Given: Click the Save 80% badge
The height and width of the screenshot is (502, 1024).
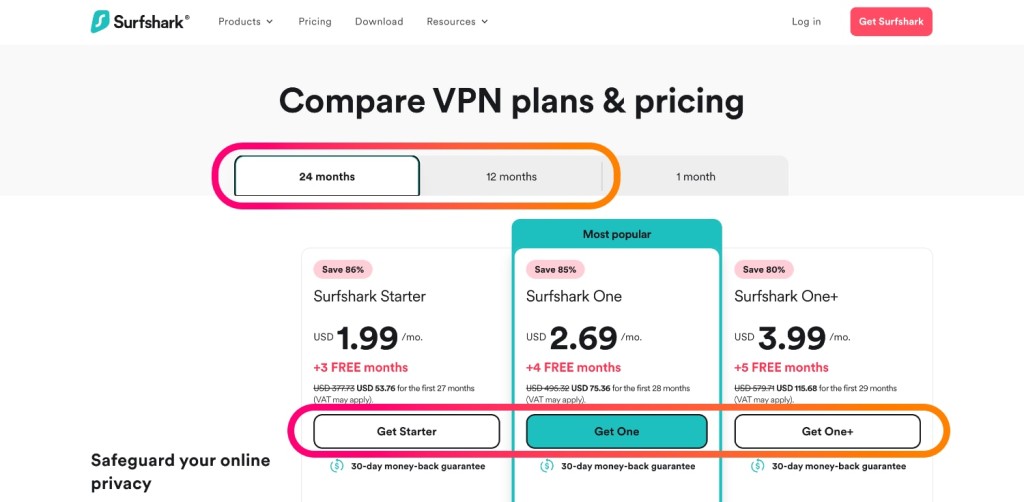Looking at the screenshot, I should click(x=764, y=269).
